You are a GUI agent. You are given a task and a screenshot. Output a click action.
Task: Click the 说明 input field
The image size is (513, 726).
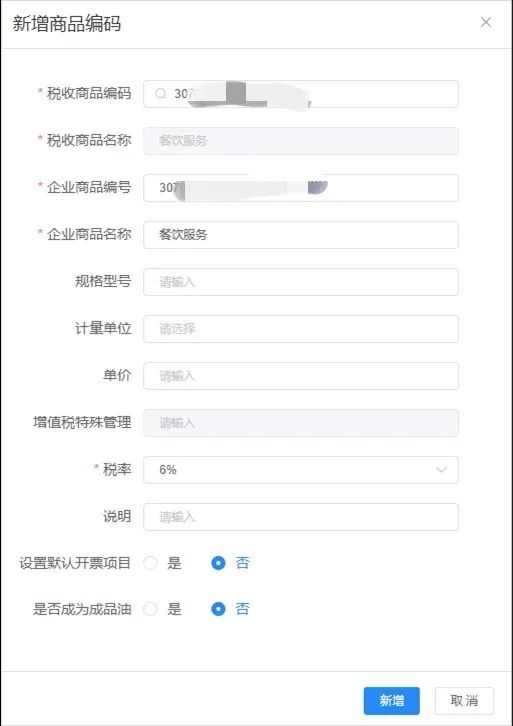click(x=301, y=517)
